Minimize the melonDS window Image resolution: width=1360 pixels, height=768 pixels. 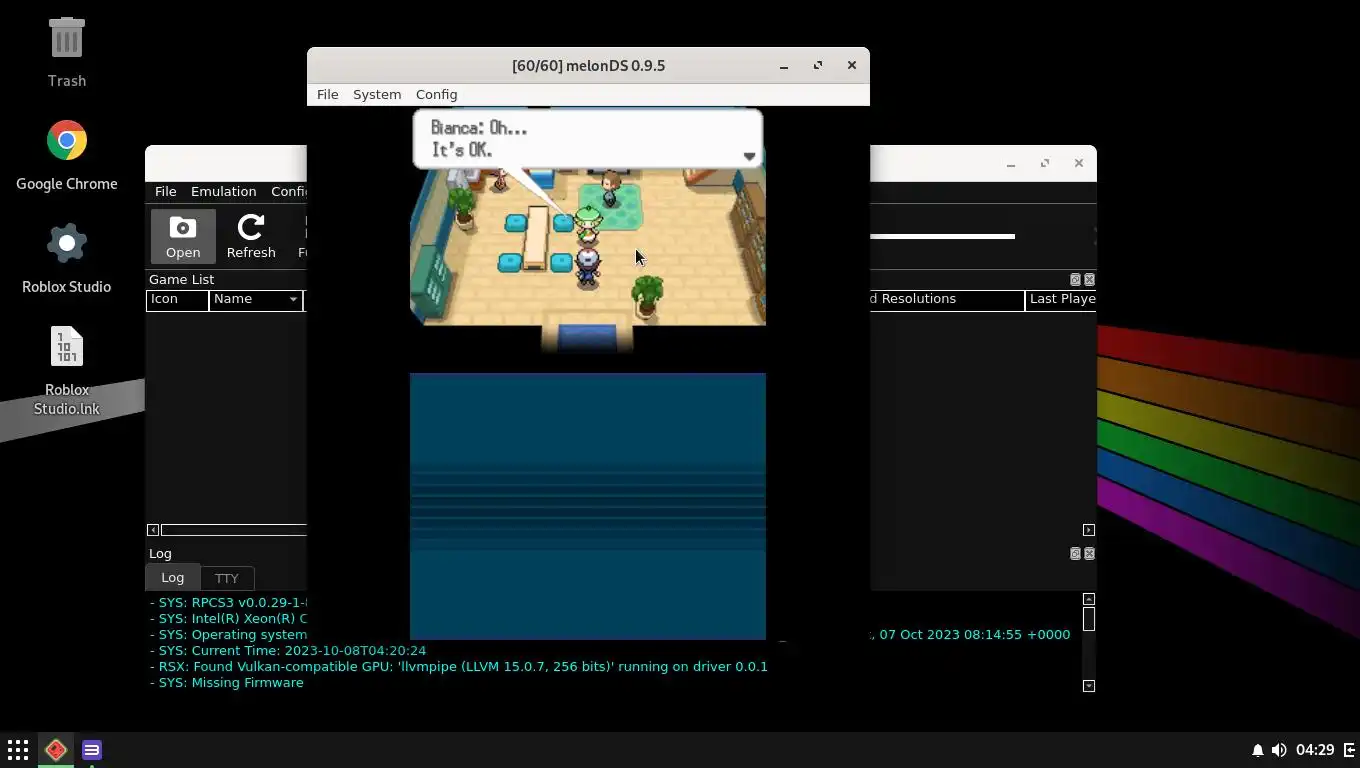pos(784,65)
